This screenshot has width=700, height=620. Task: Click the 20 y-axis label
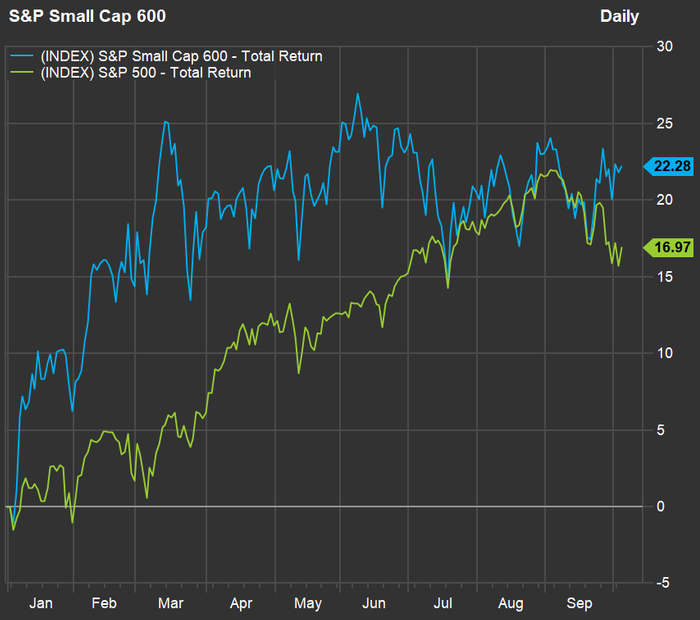point(664,200)
